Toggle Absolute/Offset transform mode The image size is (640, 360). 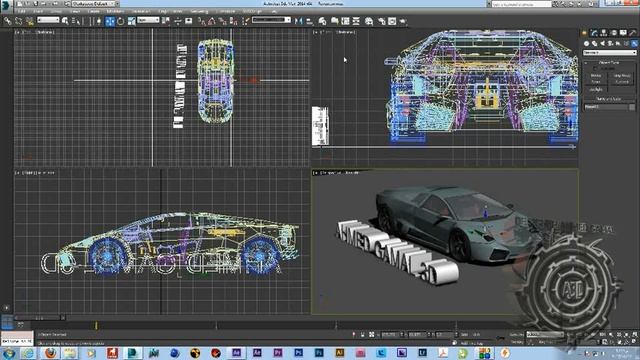(371, 334)
